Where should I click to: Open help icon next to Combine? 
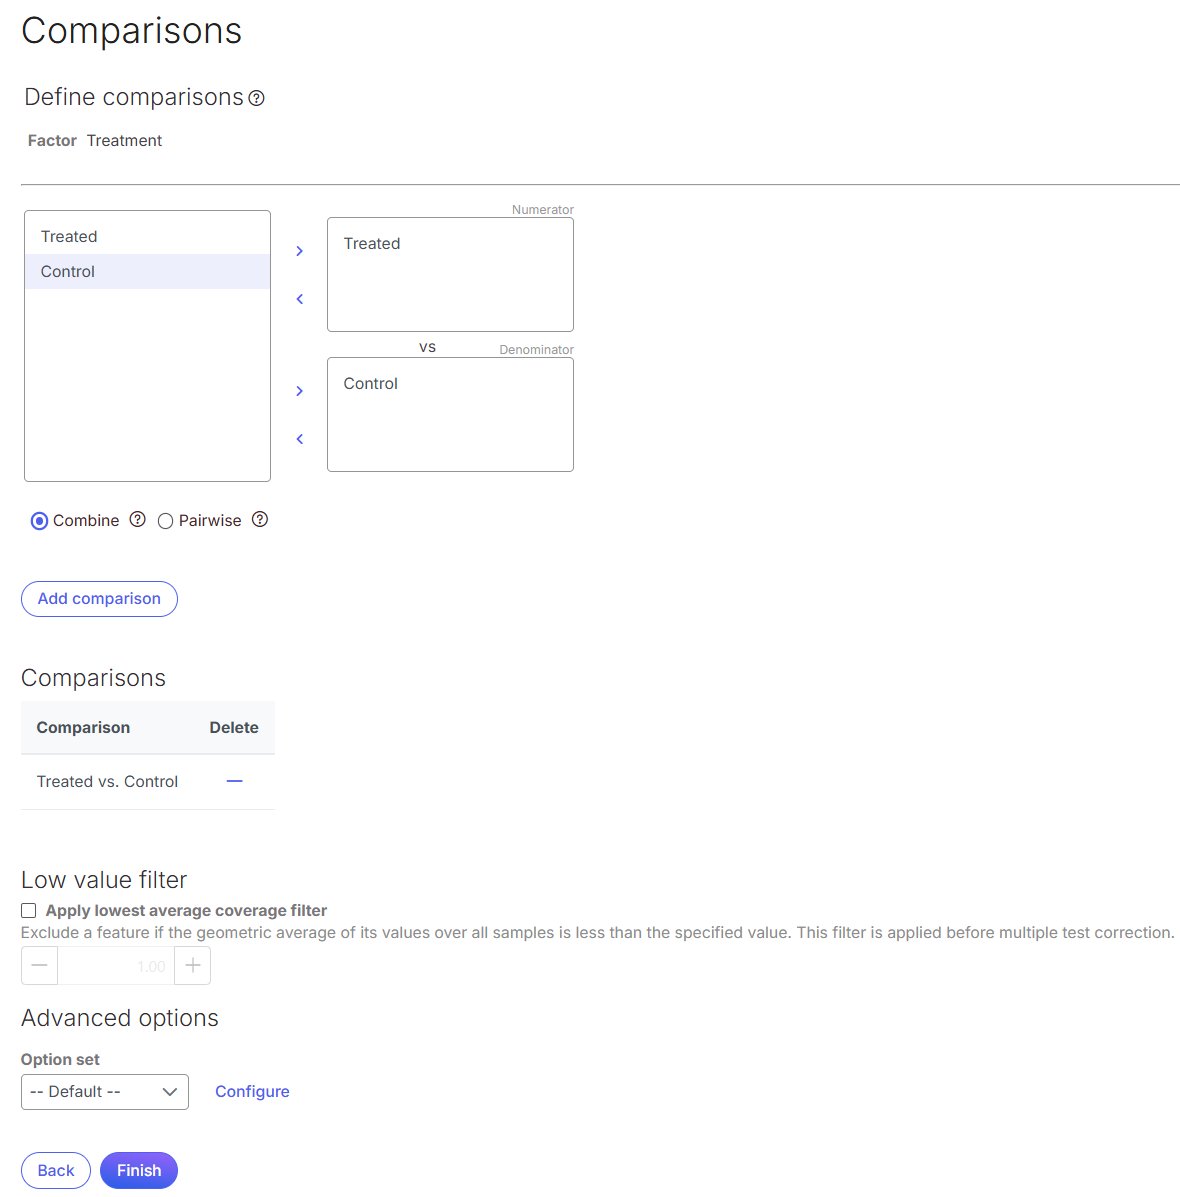138,519
